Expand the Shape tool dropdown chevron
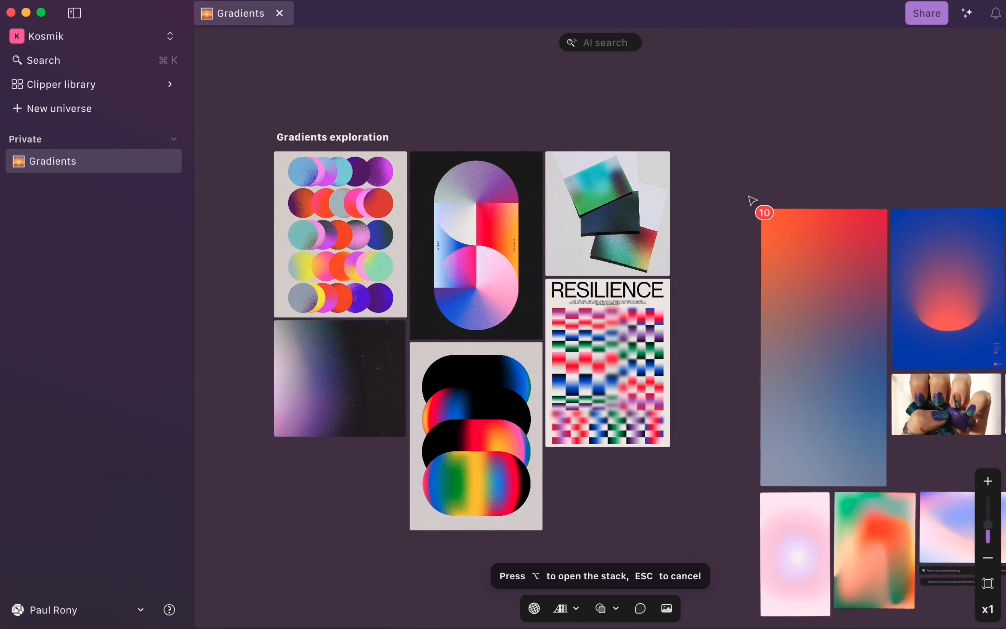 click(616, 608)
